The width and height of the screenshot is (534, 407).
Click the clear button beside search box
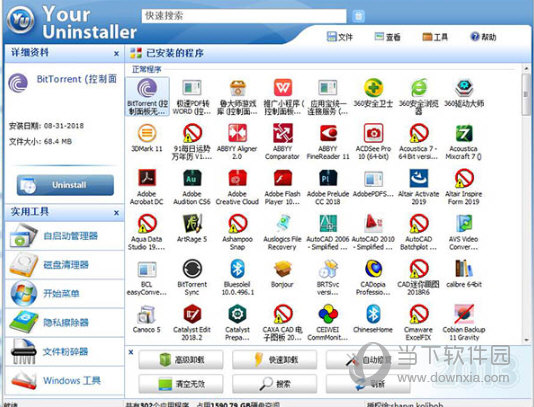358,16
